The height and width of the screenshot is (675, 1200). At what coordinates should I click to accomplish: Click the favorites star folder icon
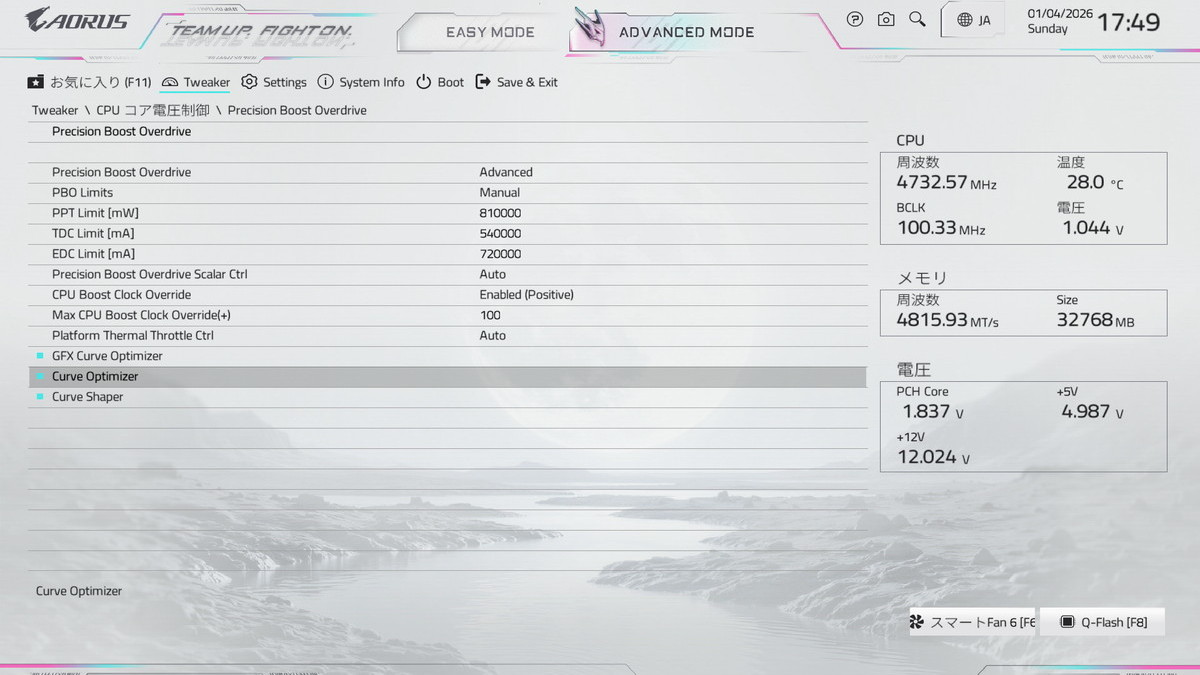click(x=36, y=82)
